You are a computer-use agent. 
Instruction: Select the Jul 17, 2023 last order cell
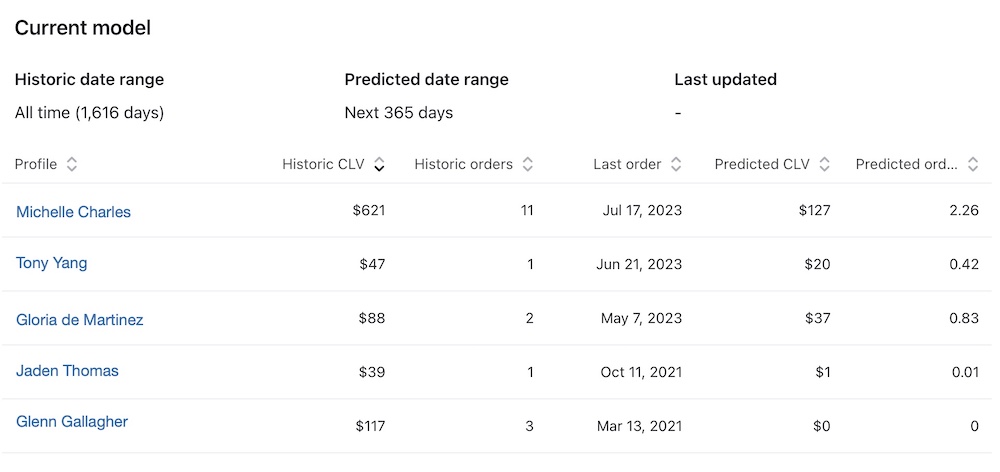(643, 211)
